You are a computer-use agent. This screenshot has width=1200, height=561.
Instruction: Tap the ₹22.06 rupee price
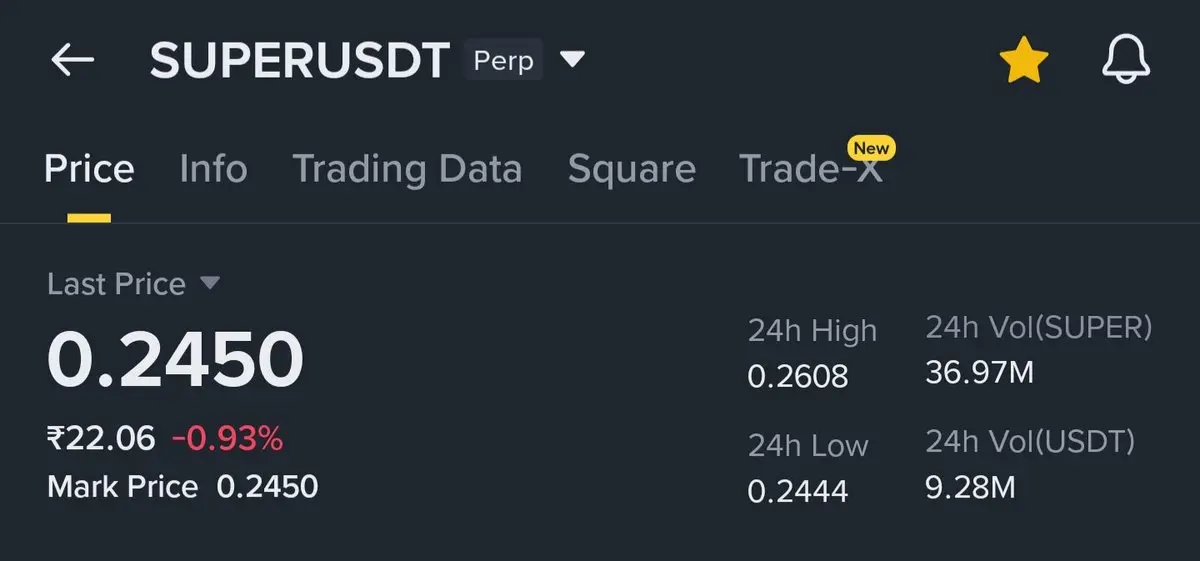[101, 438]
